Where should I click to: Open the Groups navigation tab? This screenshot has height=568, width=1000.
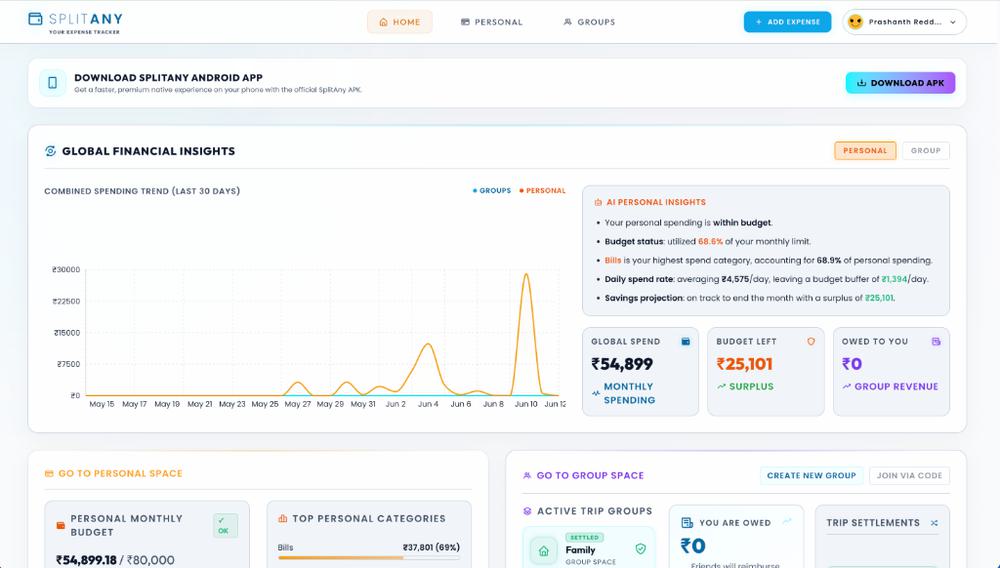[589, 22]
